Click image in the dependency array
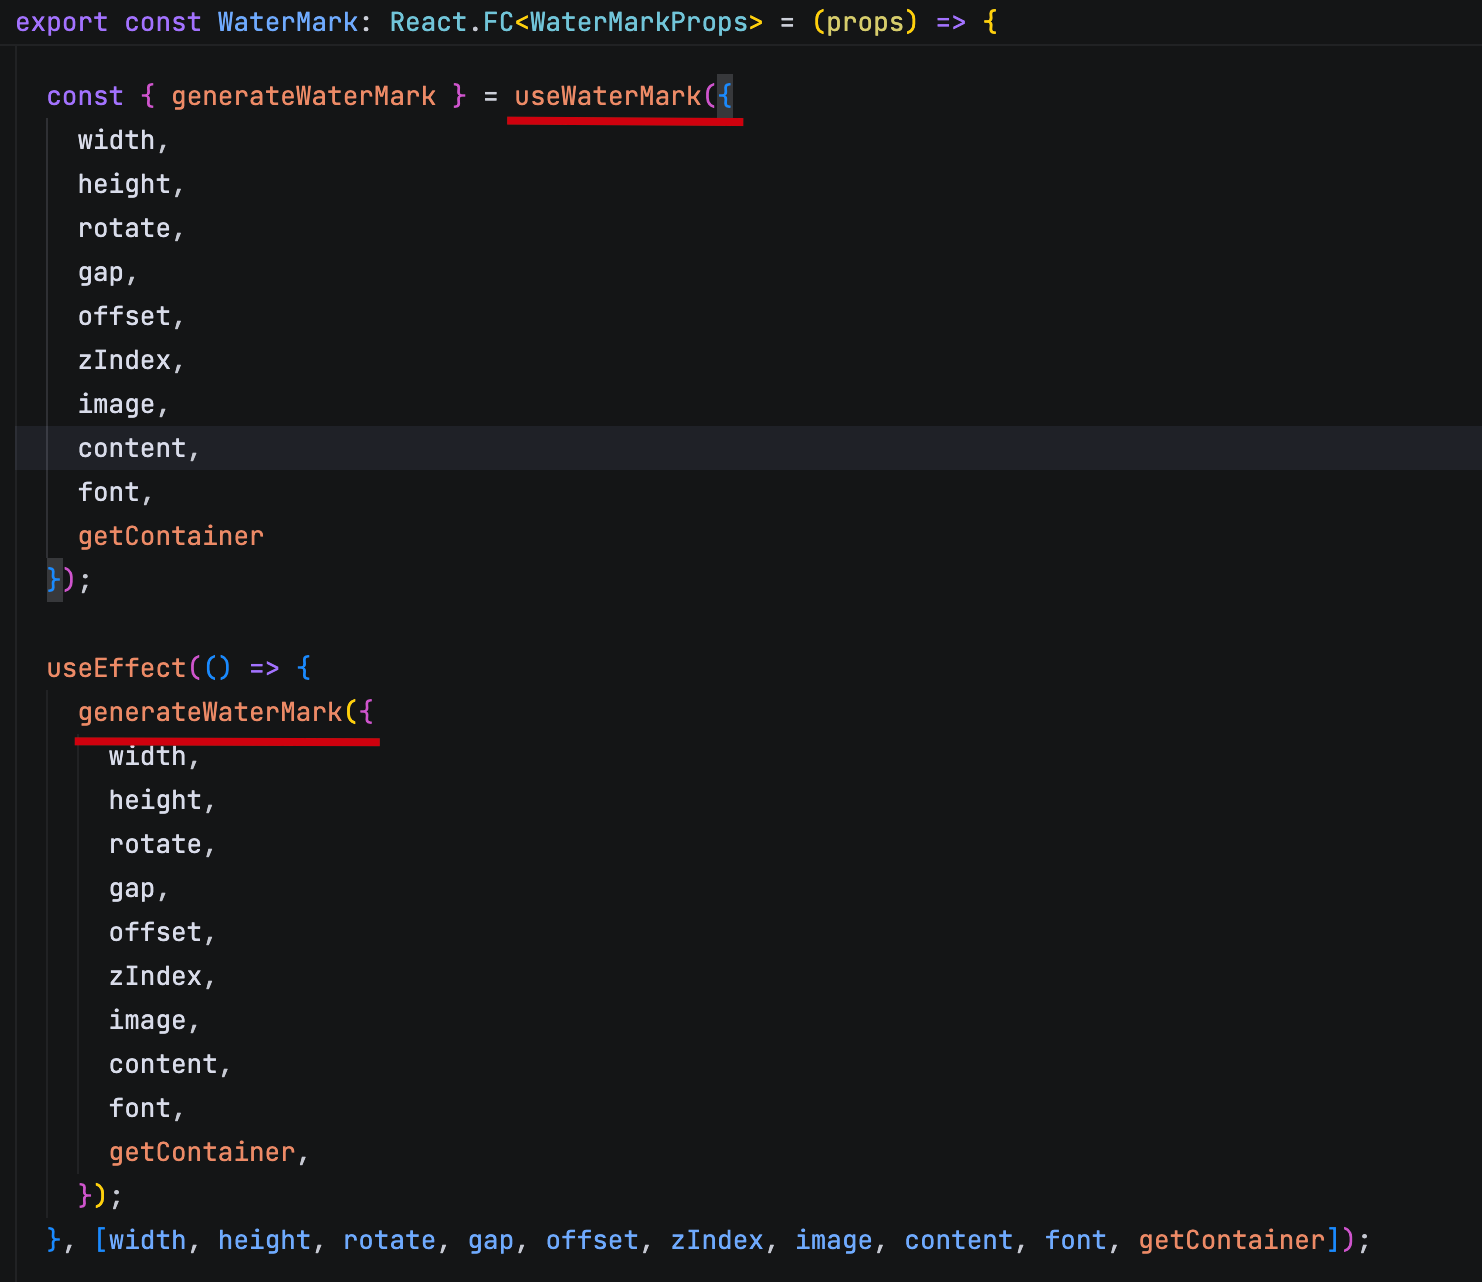Viewport: 1482px width, 1282px height. tap(833, 1240)
